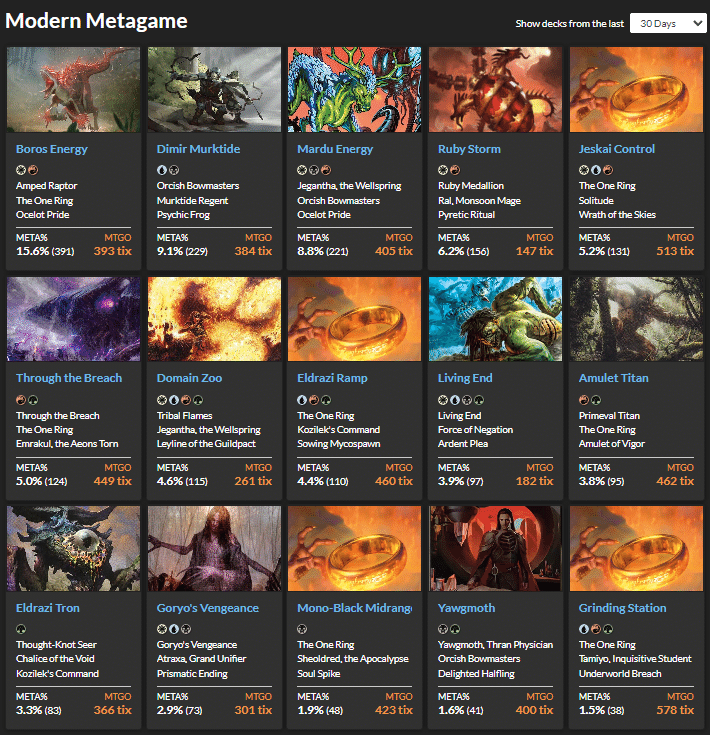Open the Living End deck title link

465,378
